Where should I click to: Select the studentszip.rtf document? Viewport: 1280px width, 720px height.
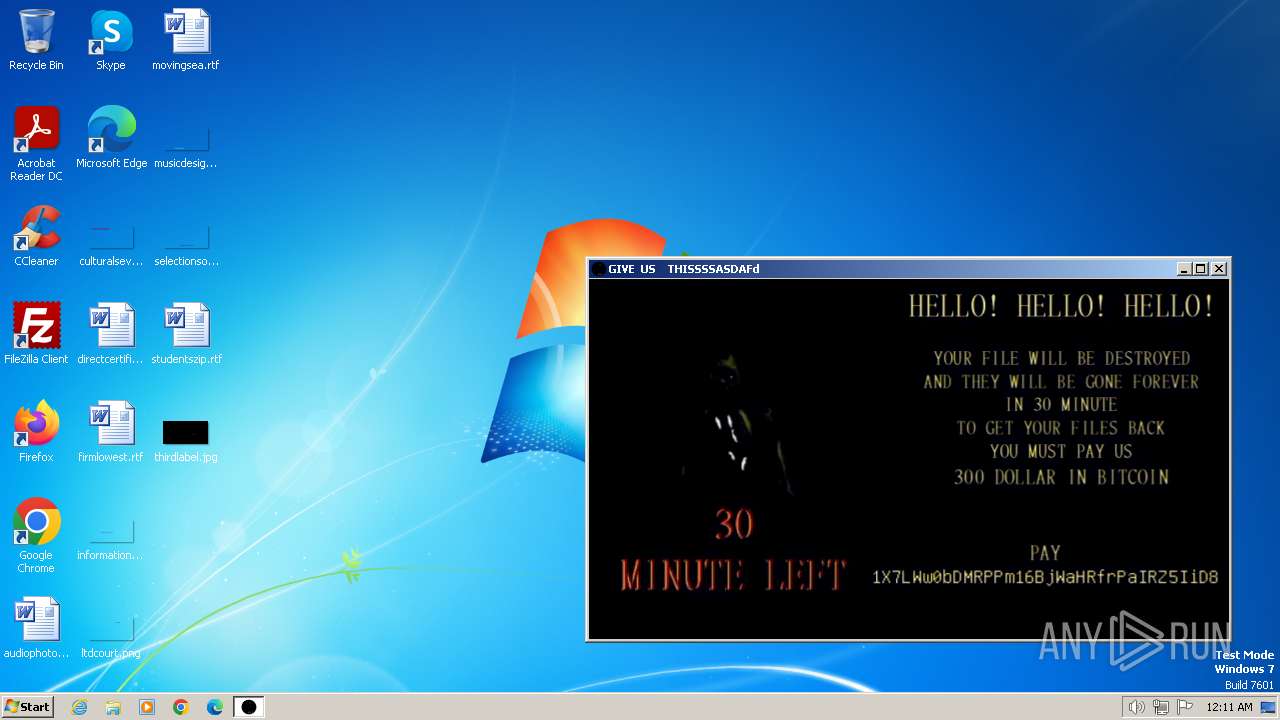coord(186,334)
